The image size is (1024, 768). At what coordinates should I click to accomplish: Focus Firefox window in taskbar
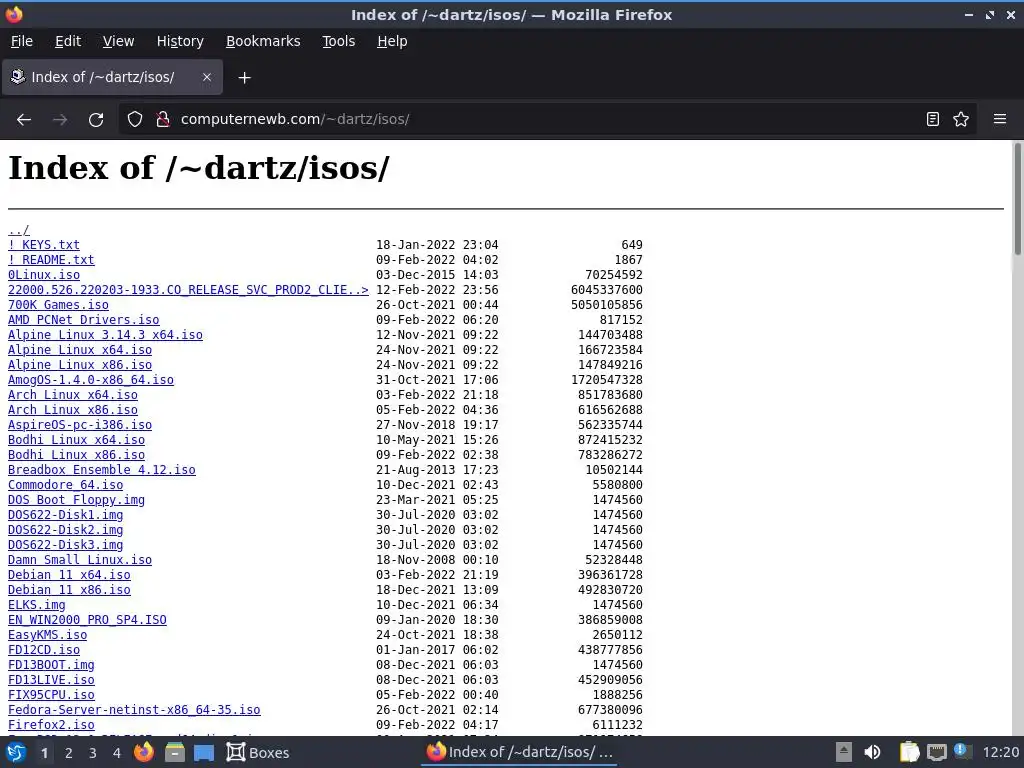pos(519,752)
